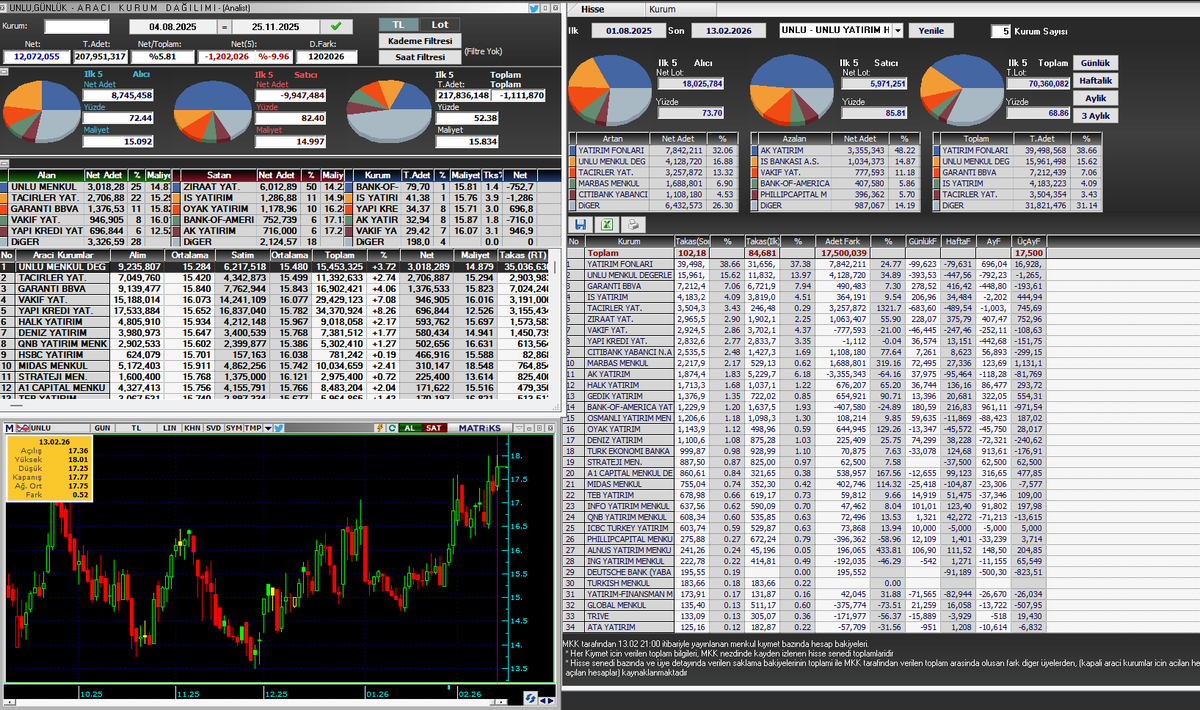Click the Matriks M logo in chart toolbar
This screenshot has height=710, width=1200.
[9, 428]
